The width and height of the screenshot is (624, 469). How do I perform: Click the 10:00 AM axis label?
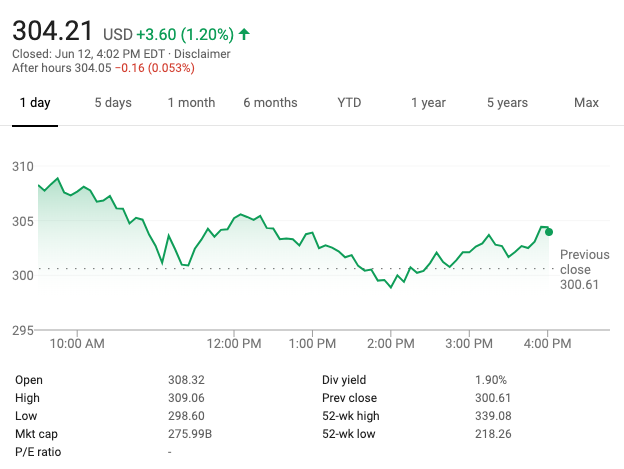point(77,343)
